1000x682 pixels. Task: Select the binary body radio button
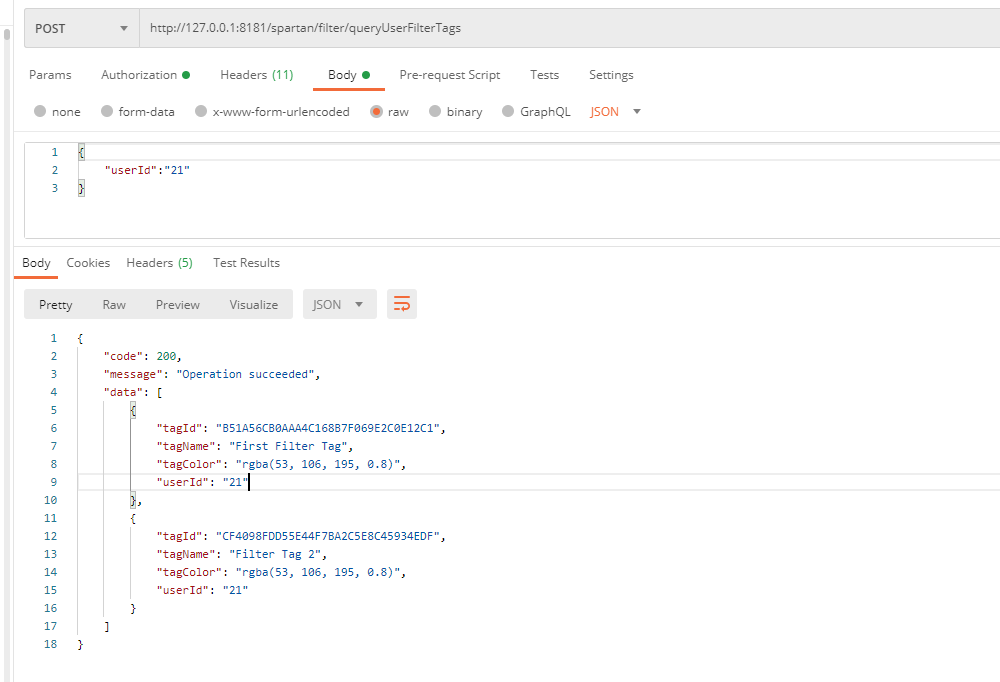pos(435,112)
